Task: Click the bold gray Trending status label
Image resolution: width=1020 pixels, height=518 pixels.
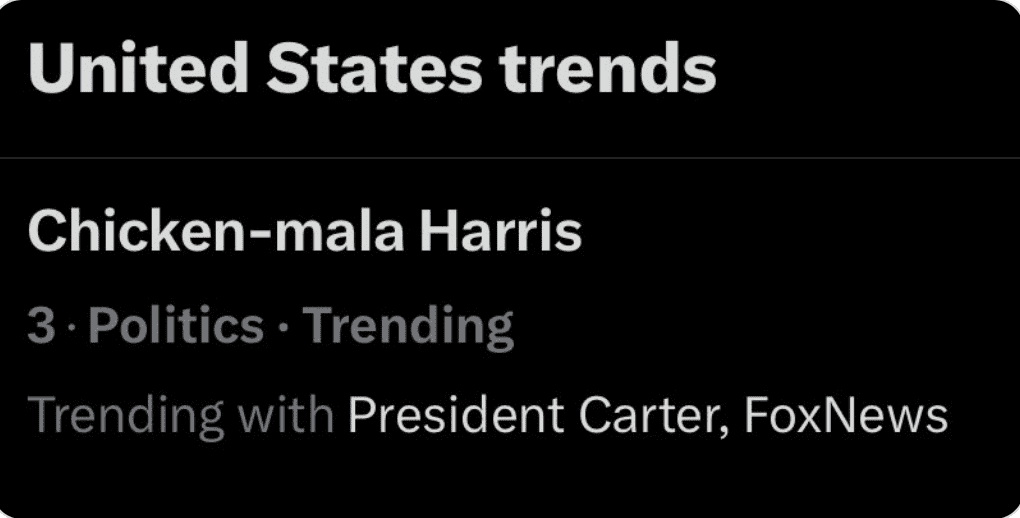Action: (408, 327)
